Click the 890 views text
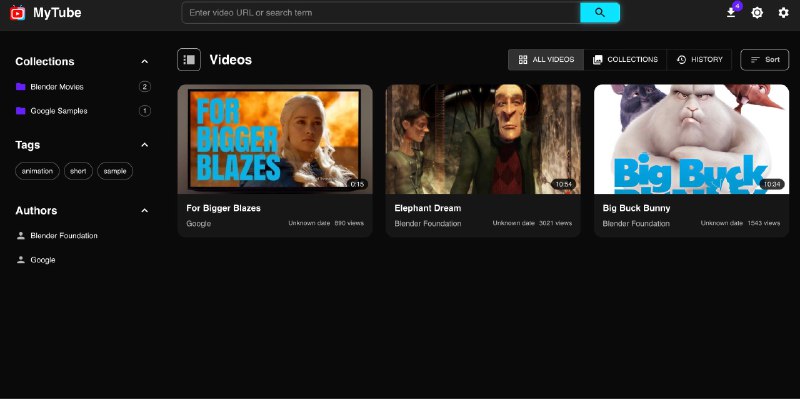 (349, 223)
